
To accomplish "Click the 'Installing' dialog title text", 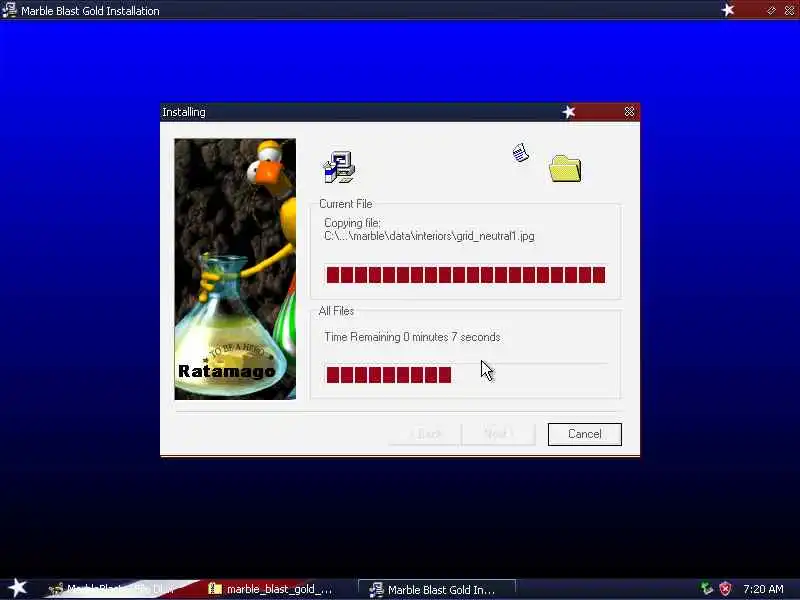I will [x=184, y=112].
